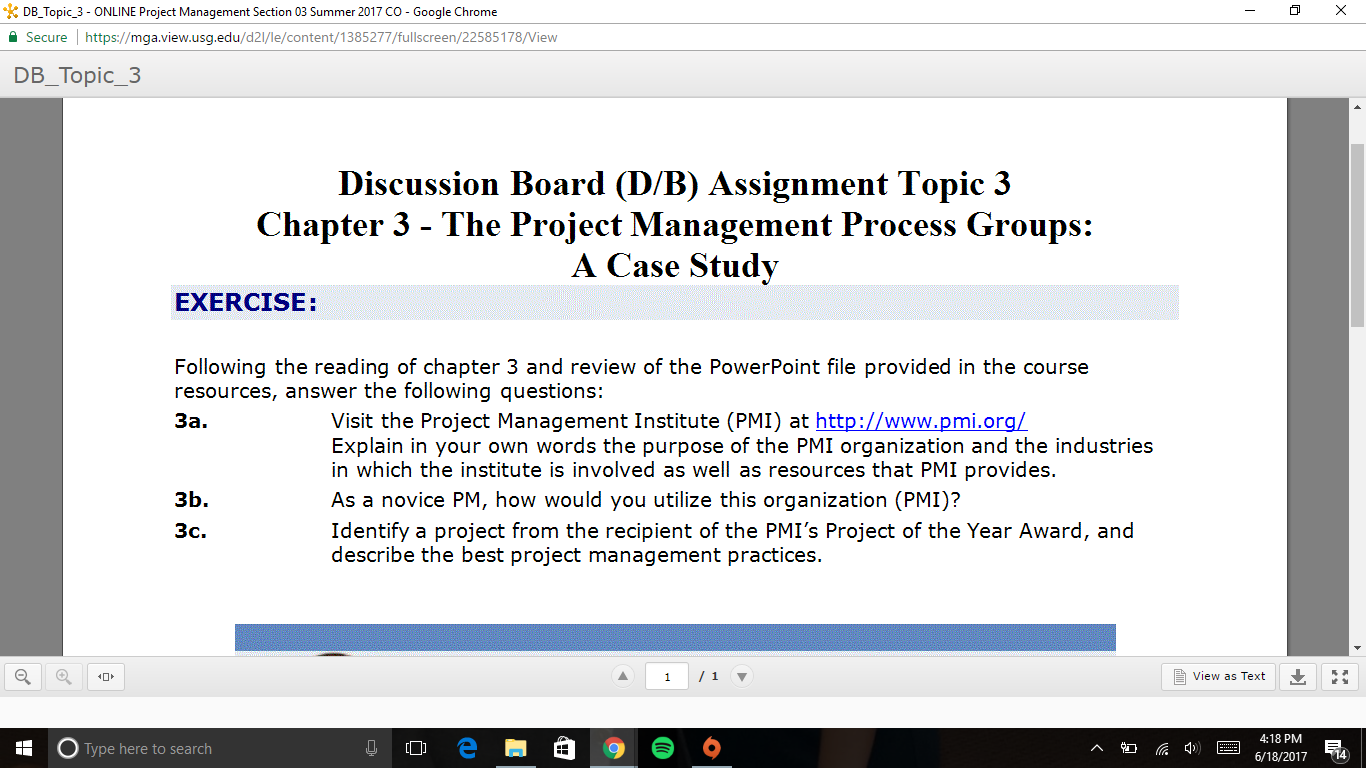
Task: Click the View as Text button
Action: tap(1219, 677)
